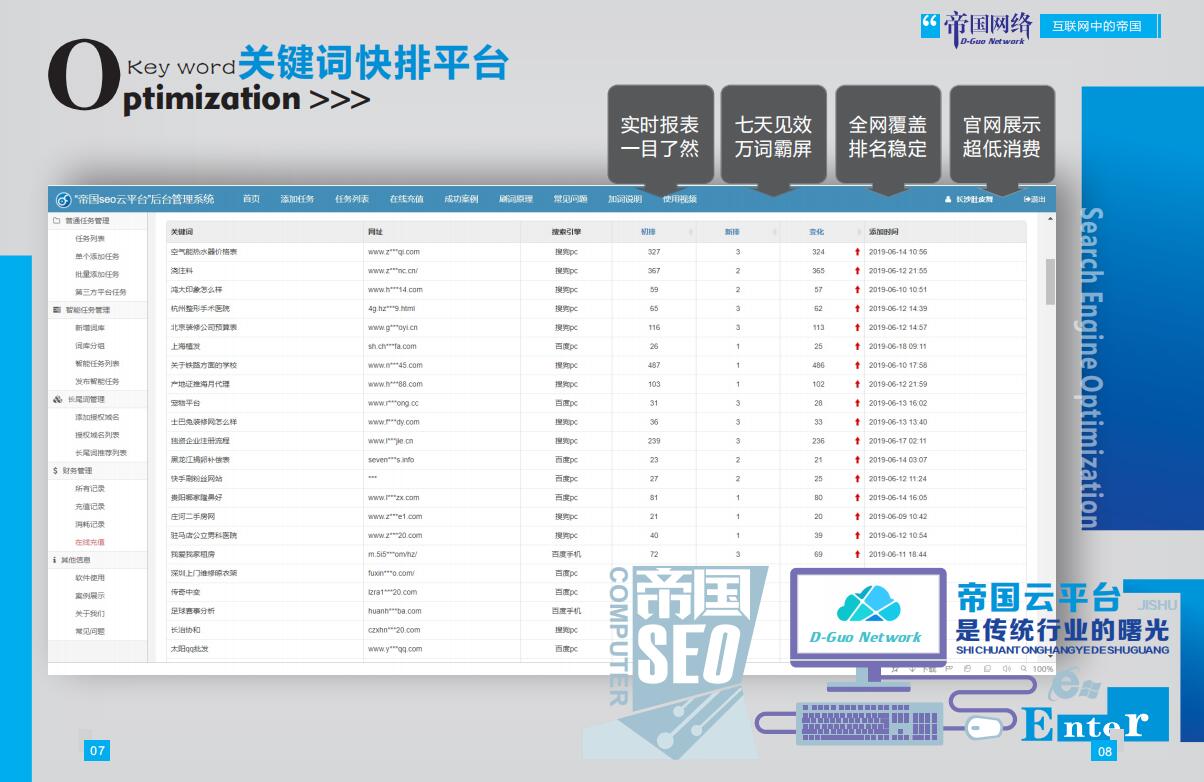1204x782 pixels.
Task: Click the user account icon in header
Action: coord(948,199)
